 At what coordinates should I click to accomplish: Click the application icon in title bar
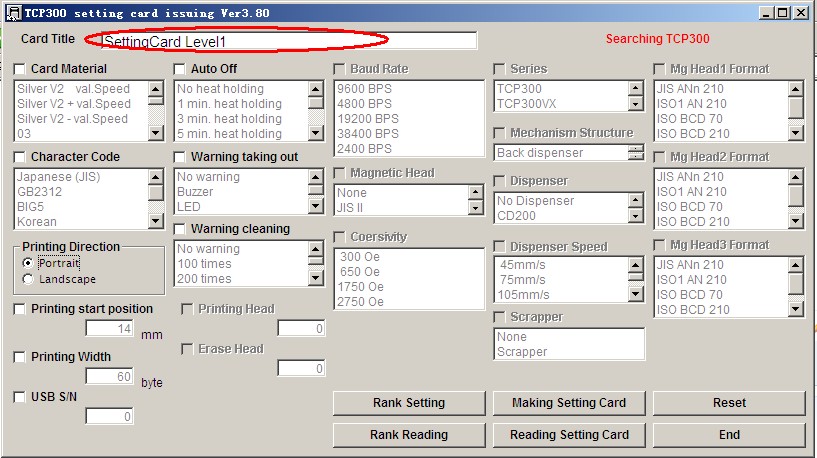pyautogui.click(x=13, y=13)
